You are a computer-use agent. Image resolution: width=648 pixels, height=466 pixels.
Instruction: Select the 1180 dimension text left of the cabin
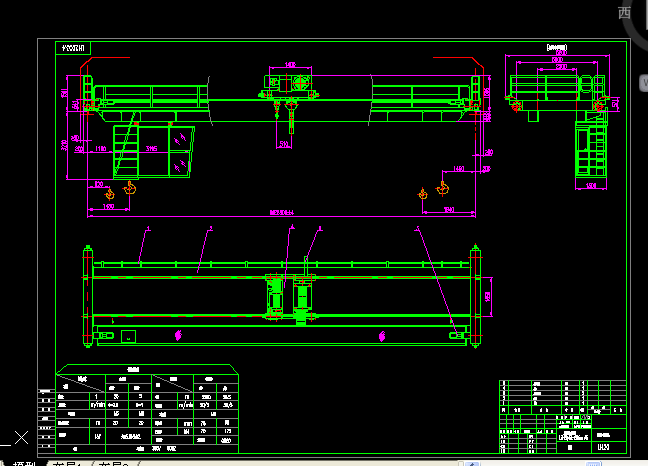pyautogui.click(x=100, y=148)
